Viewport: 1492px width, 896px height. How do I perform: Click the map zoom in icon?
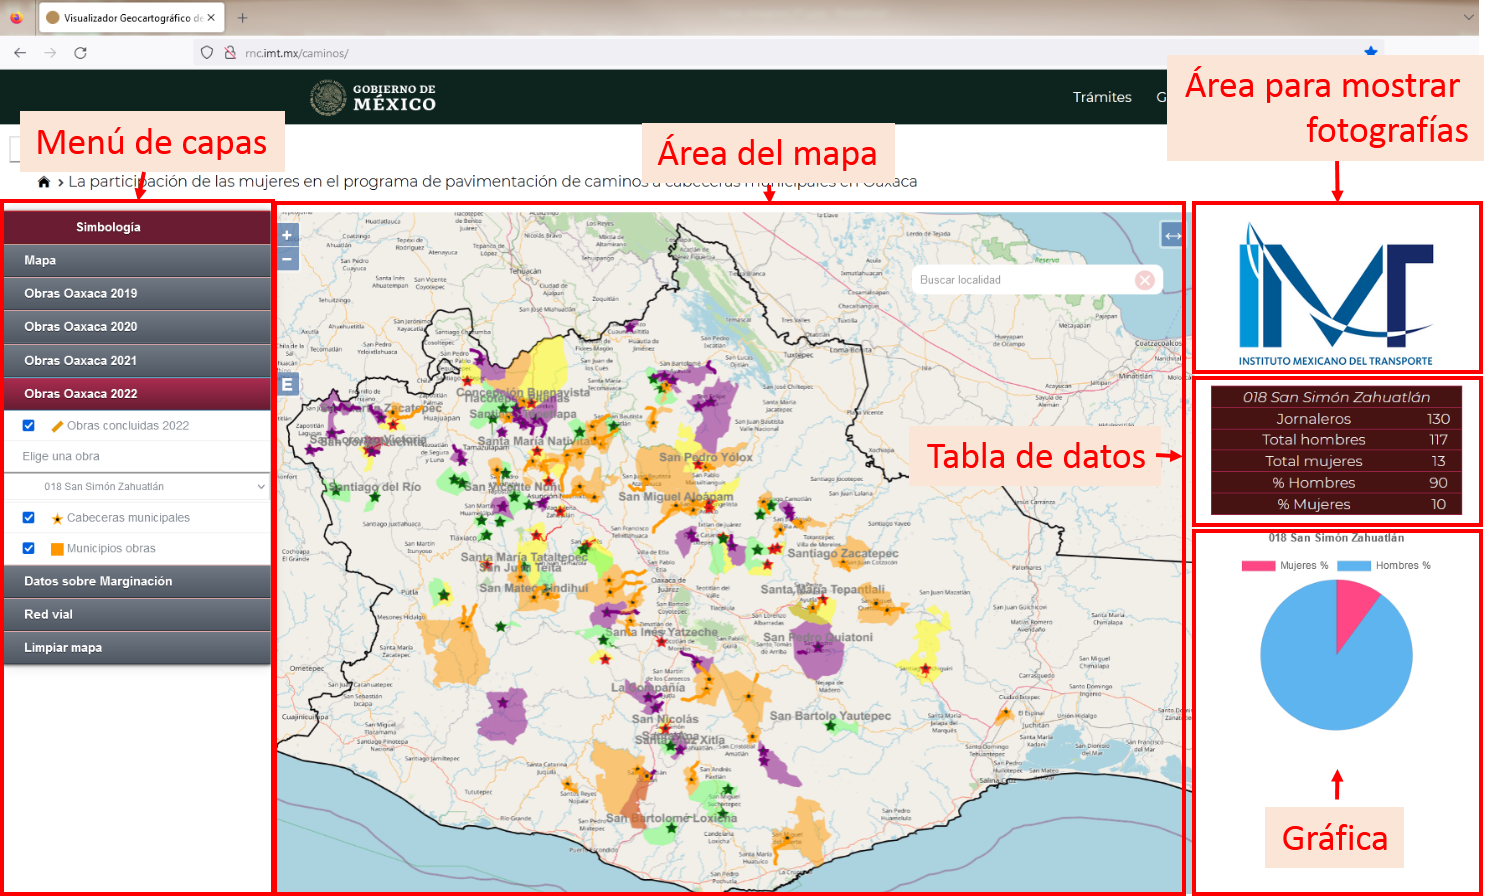pyautogui.click(x=286, y=234)
